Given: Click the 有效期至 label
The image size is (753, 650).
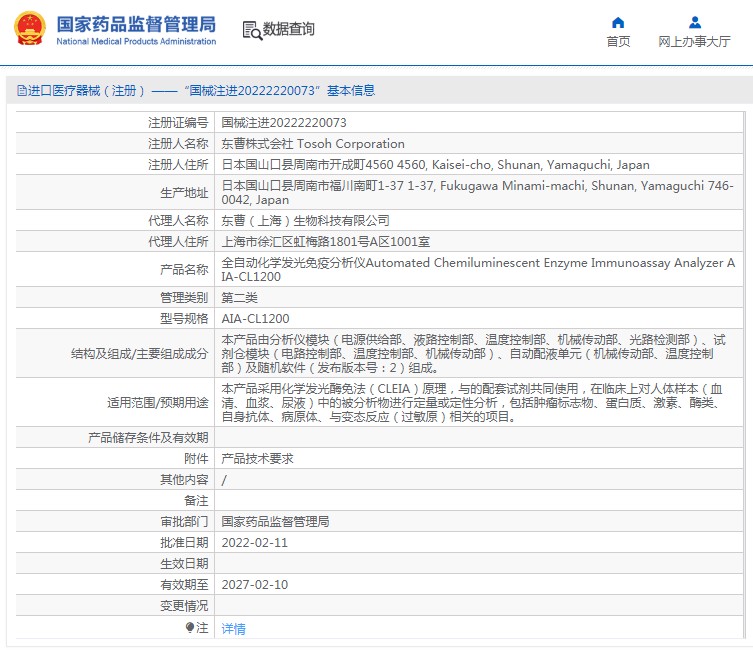Looking at the screenshot, I should click(x=184, y=585).
